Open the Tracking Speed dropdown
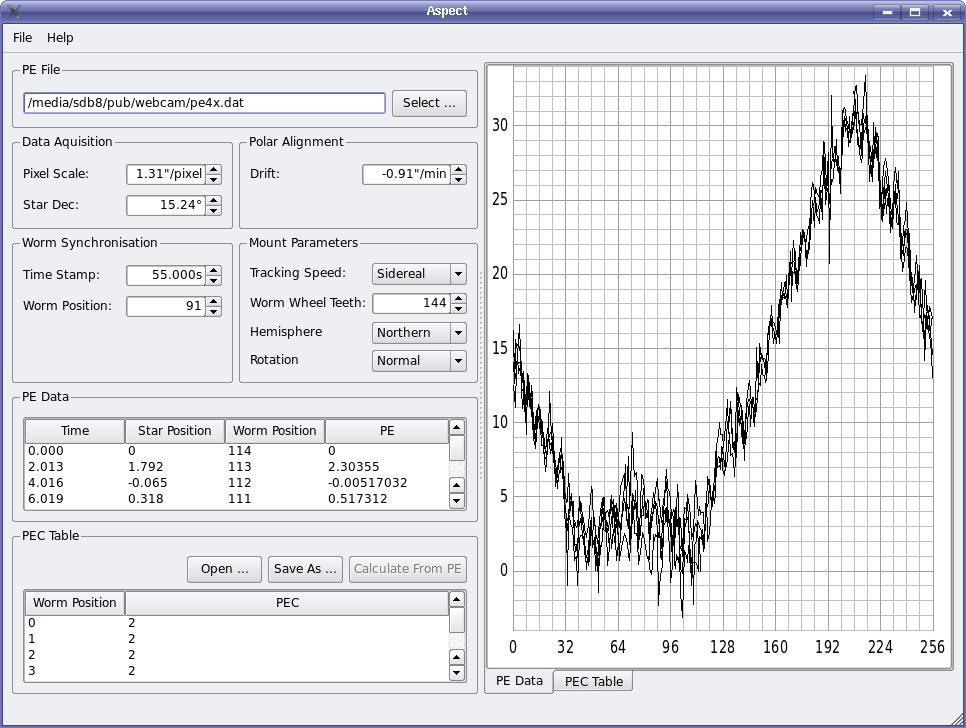This screenshot has height=728, width=966. pyautogui.click(x=419, y=274)
